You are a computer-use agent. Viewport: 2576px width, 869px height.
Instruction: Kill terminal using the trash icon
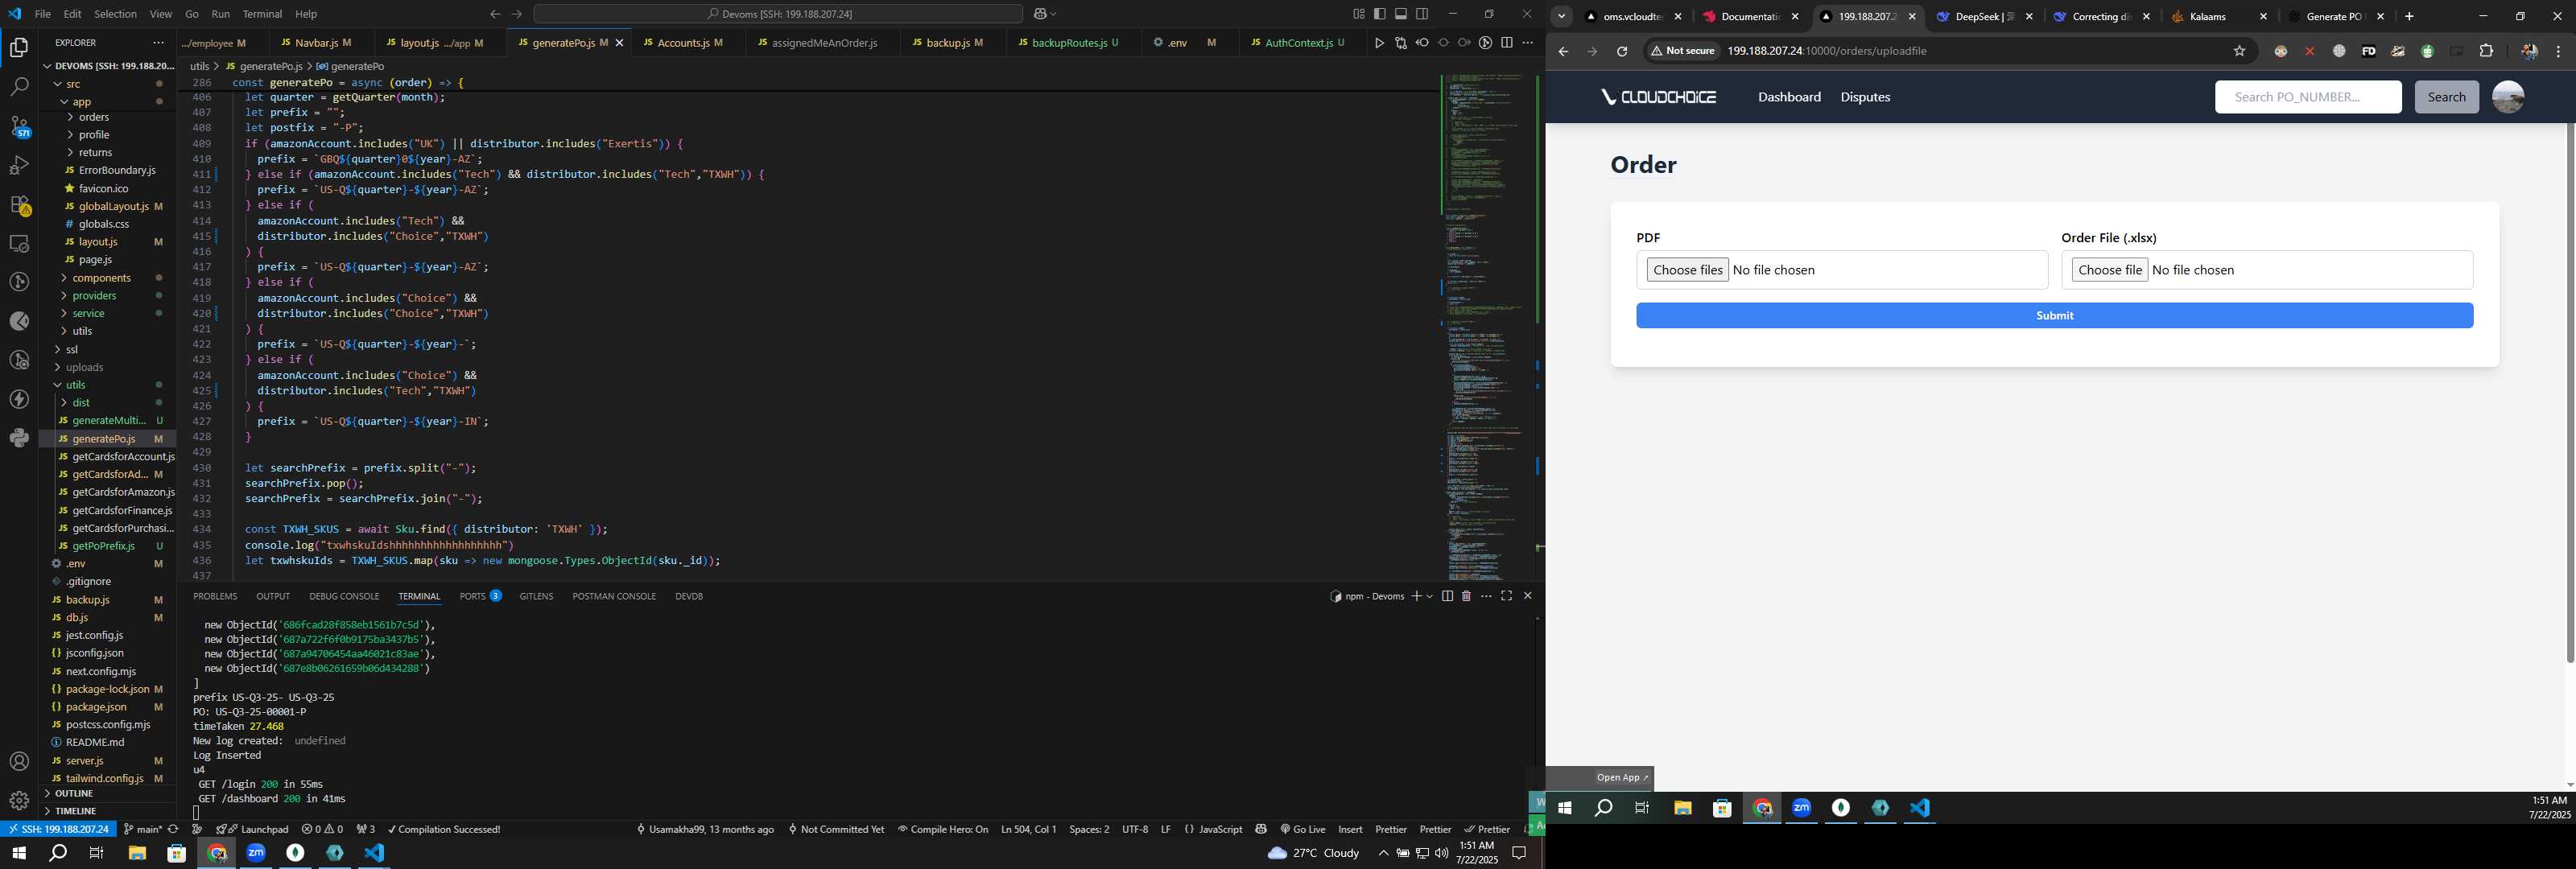[x=1466, y=596]
